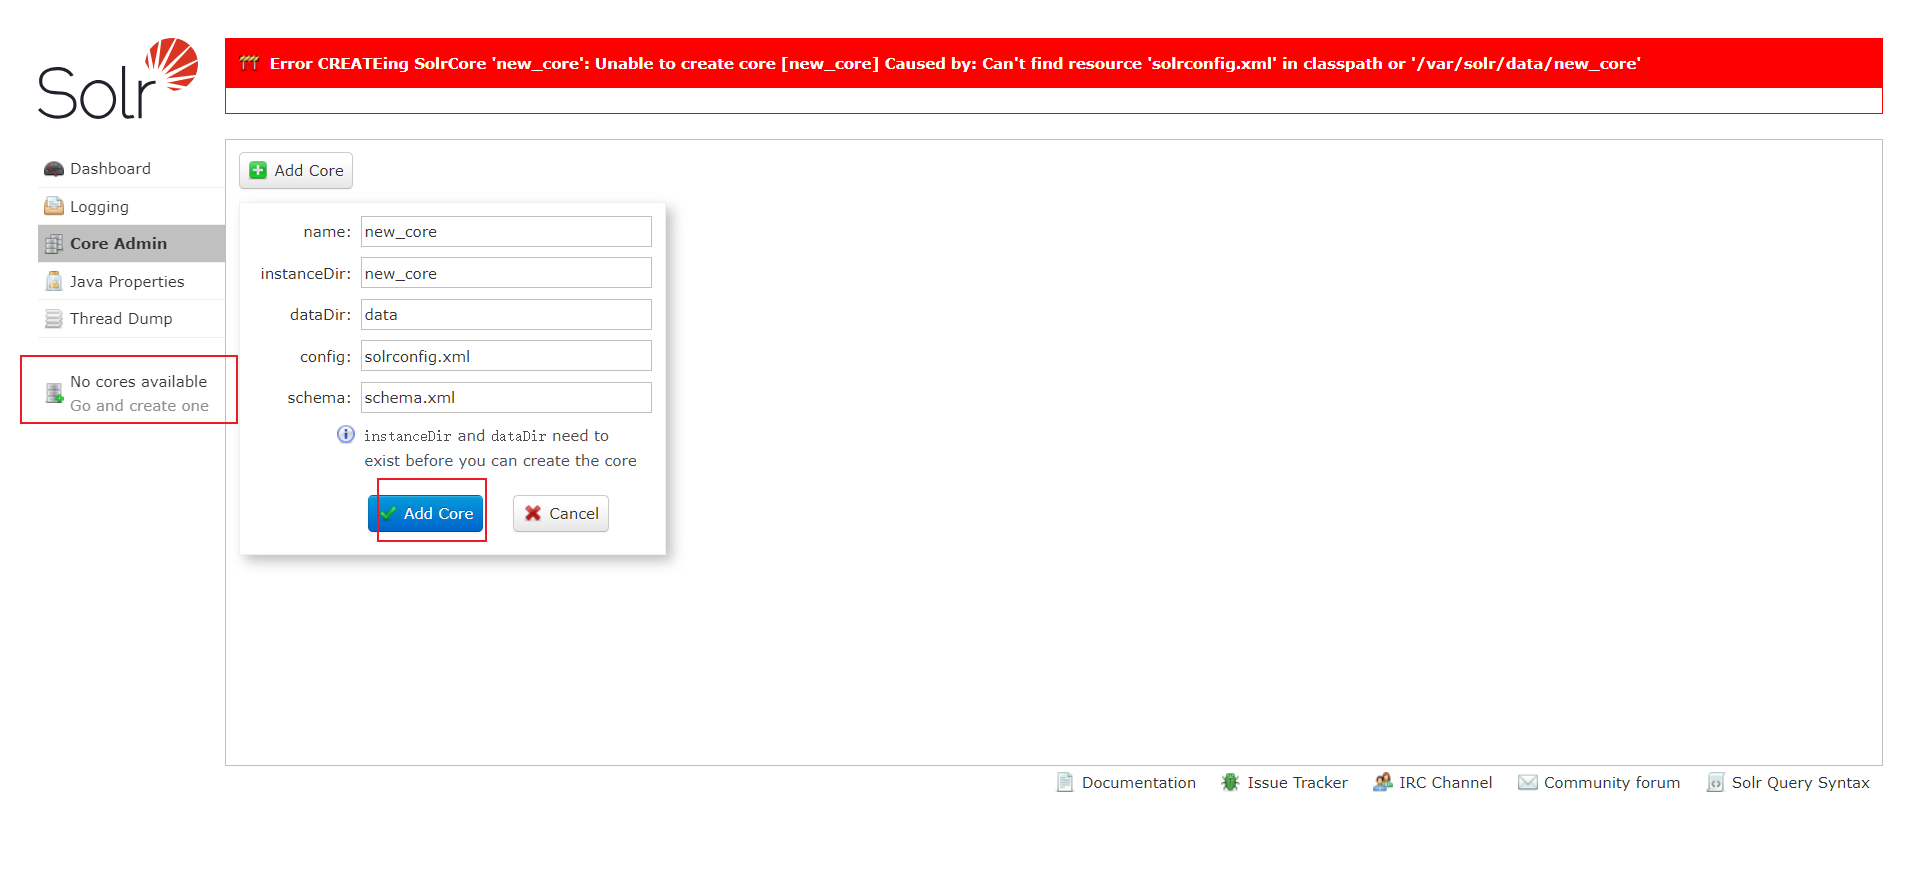Focus the dataDir input field
The image size is (1920, 894).
click(506, 314)
